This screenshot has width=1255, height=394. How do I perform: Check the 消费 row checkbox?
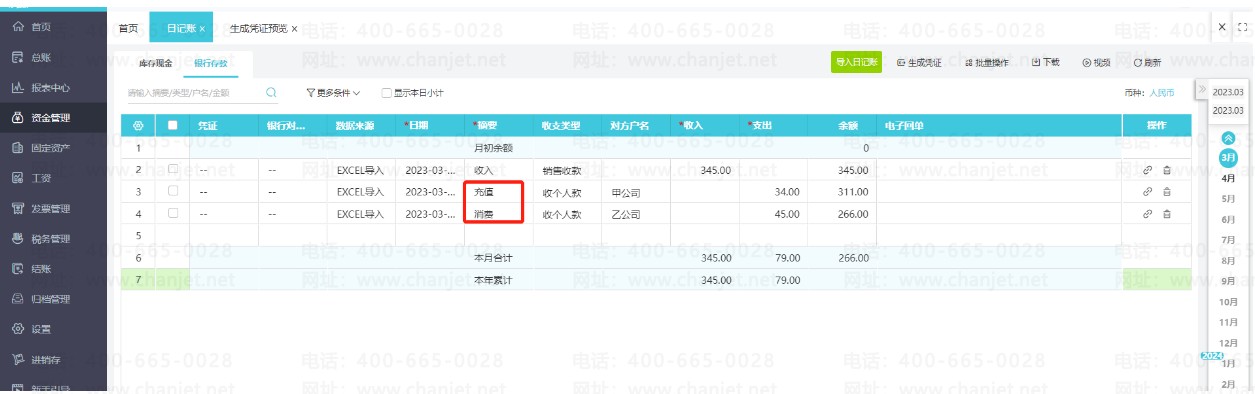173,213
